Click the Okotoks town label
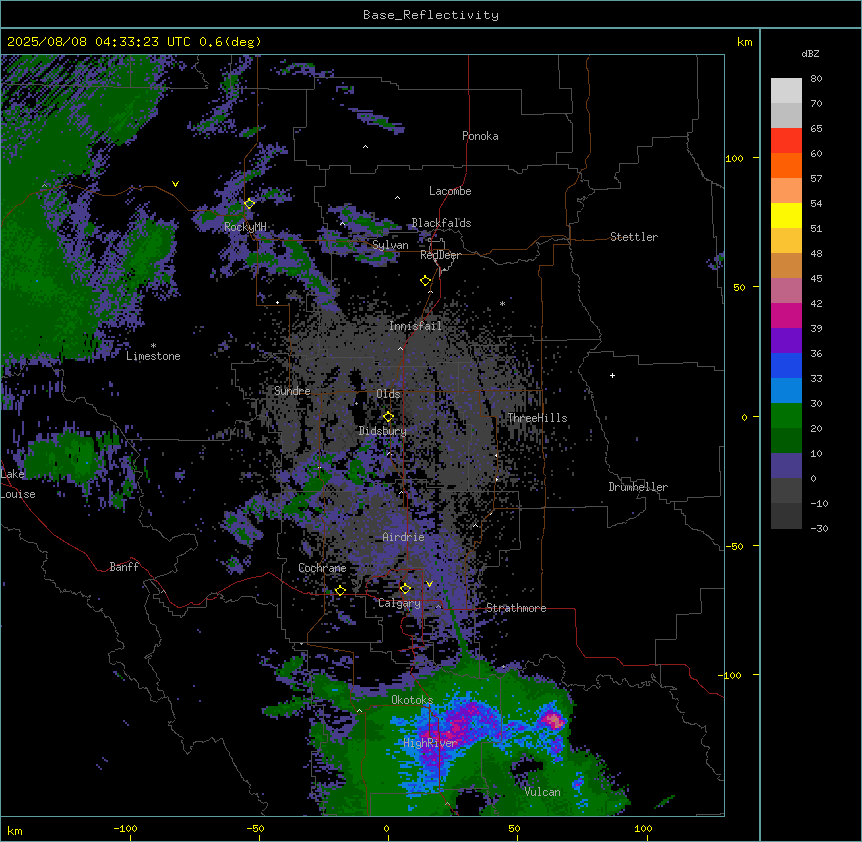This screenshot has height=842, width=862. (x=412, y=700)
